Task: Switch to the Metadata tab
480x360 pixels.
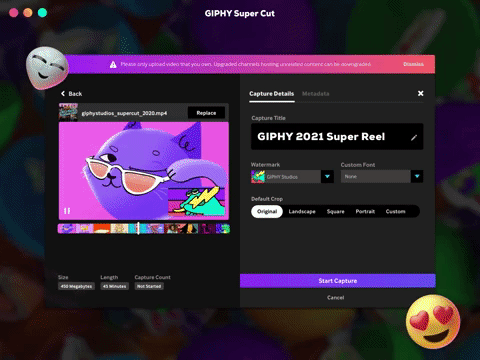Action: coord(315,94)
